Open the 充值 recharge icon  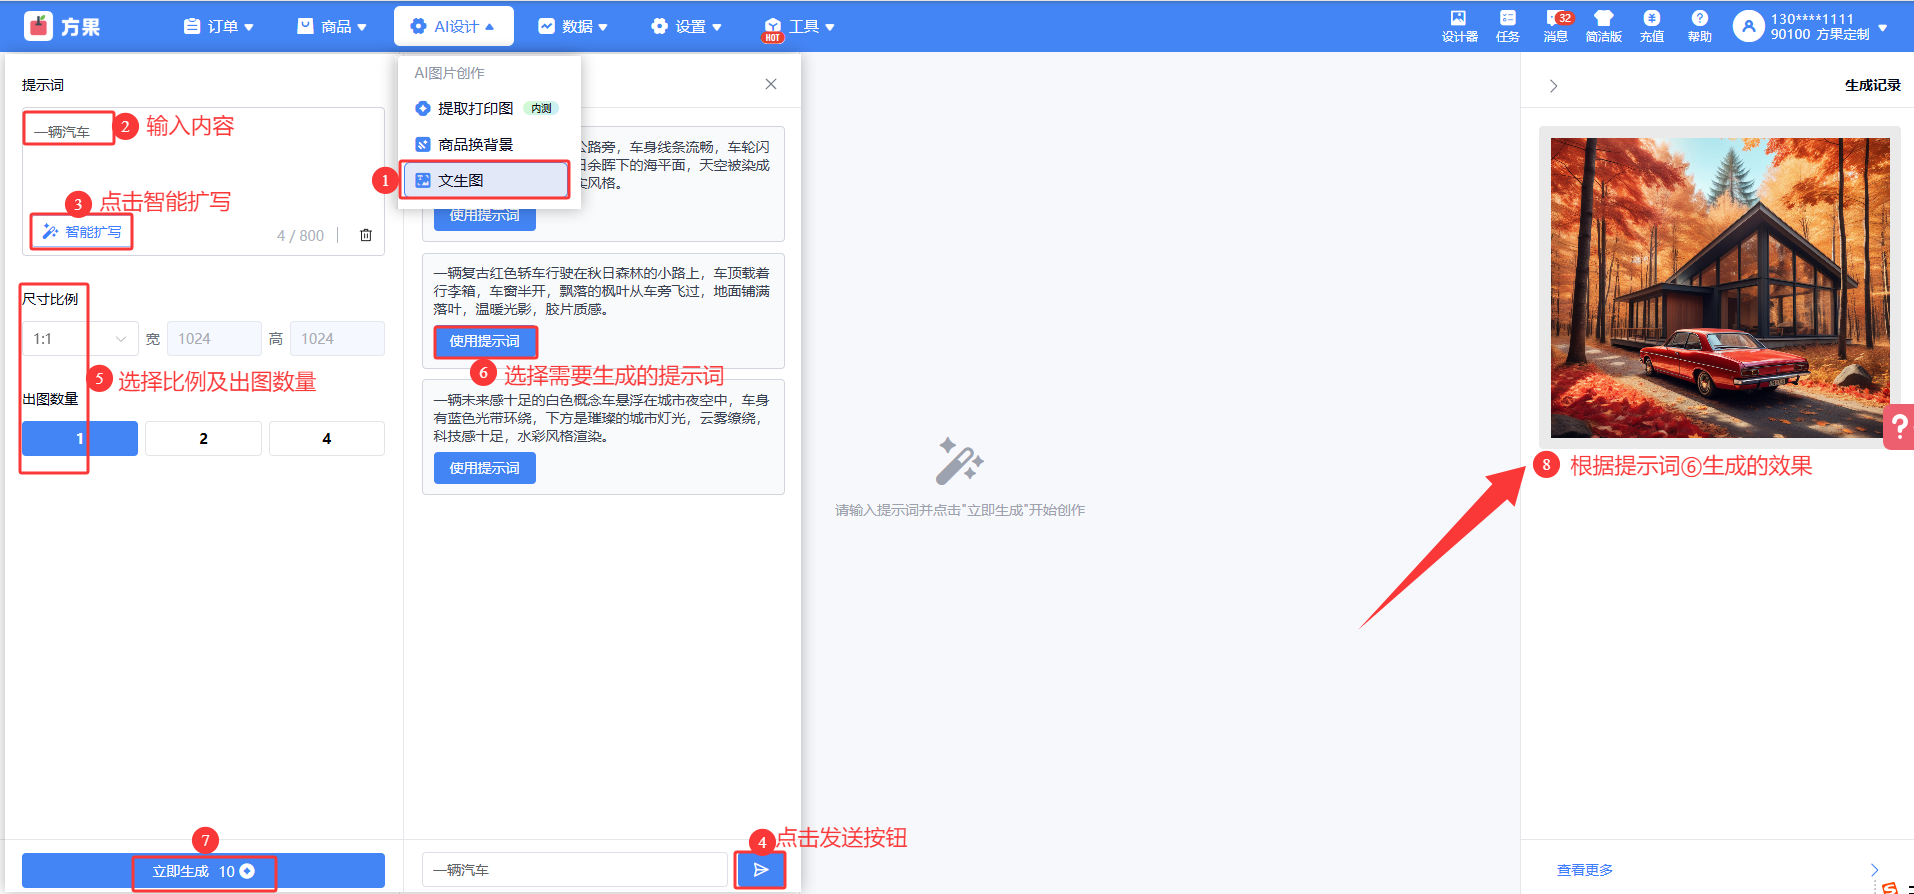coord(1651,26)
